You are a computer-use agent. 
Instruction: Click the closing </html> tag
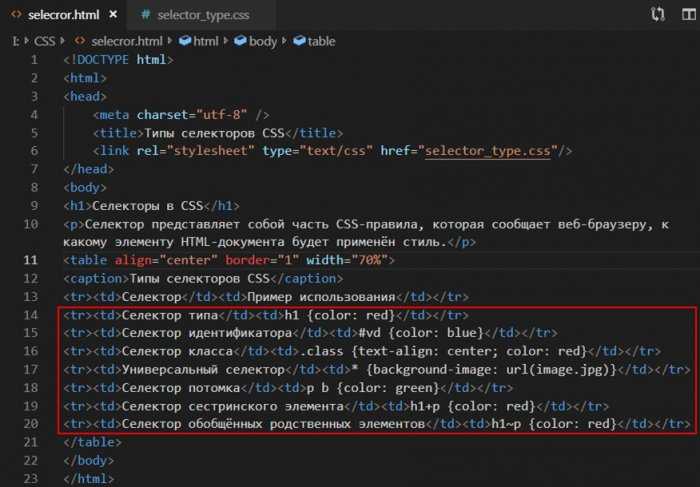(89, 479)
